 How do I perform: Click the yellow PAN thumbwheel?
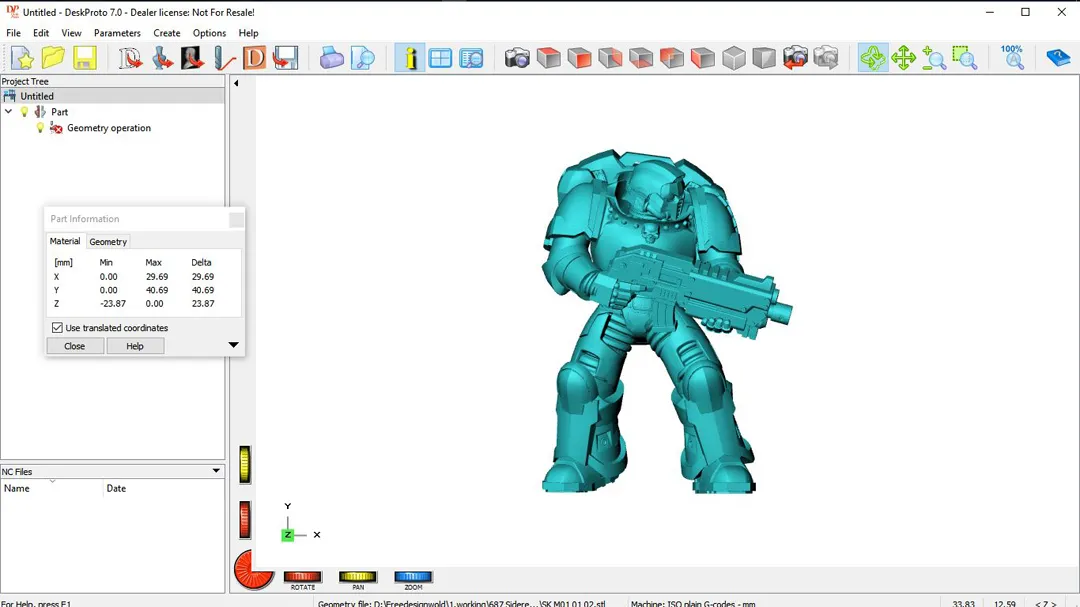(357, 577)
